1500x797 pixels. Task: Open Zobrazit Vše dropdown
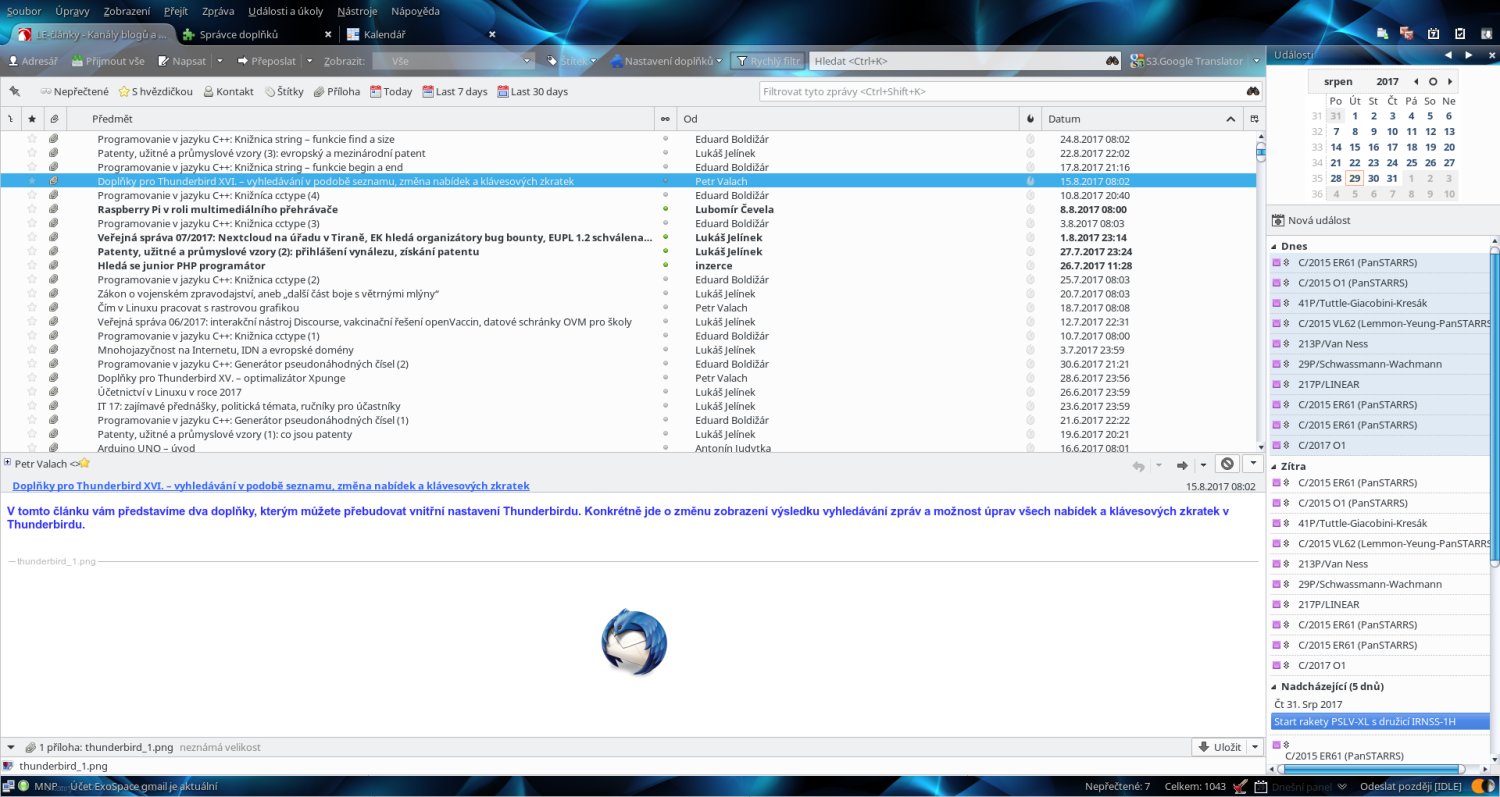(x=454, y=61)
